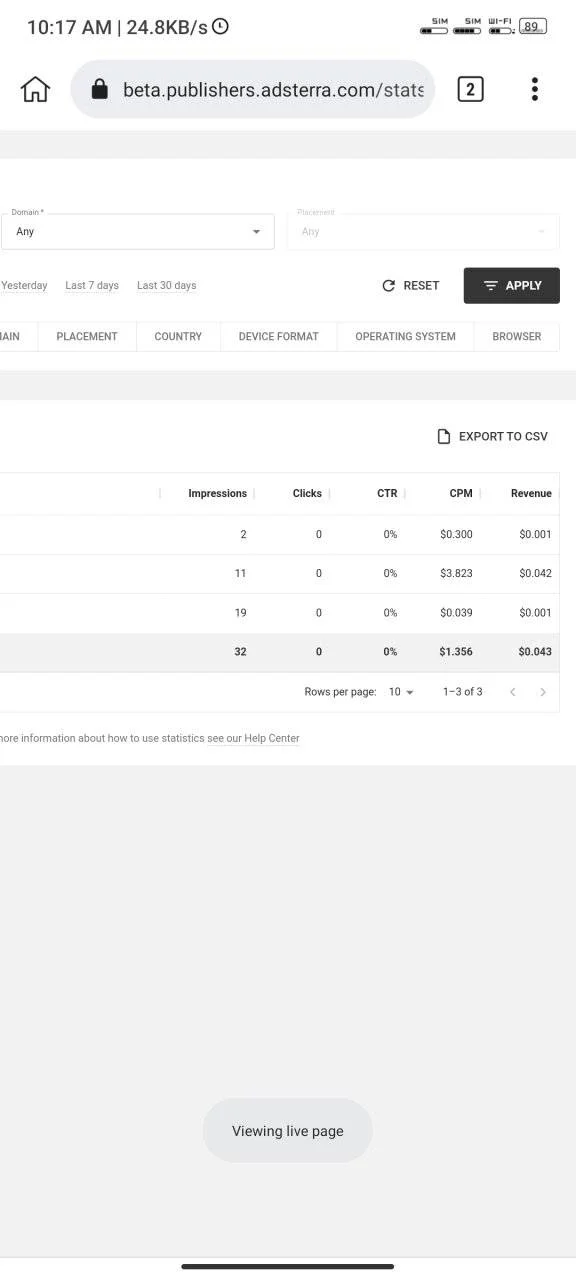Click the $0.042 revenue cell
Viewport: 576px width, 1280px height.
535,573
